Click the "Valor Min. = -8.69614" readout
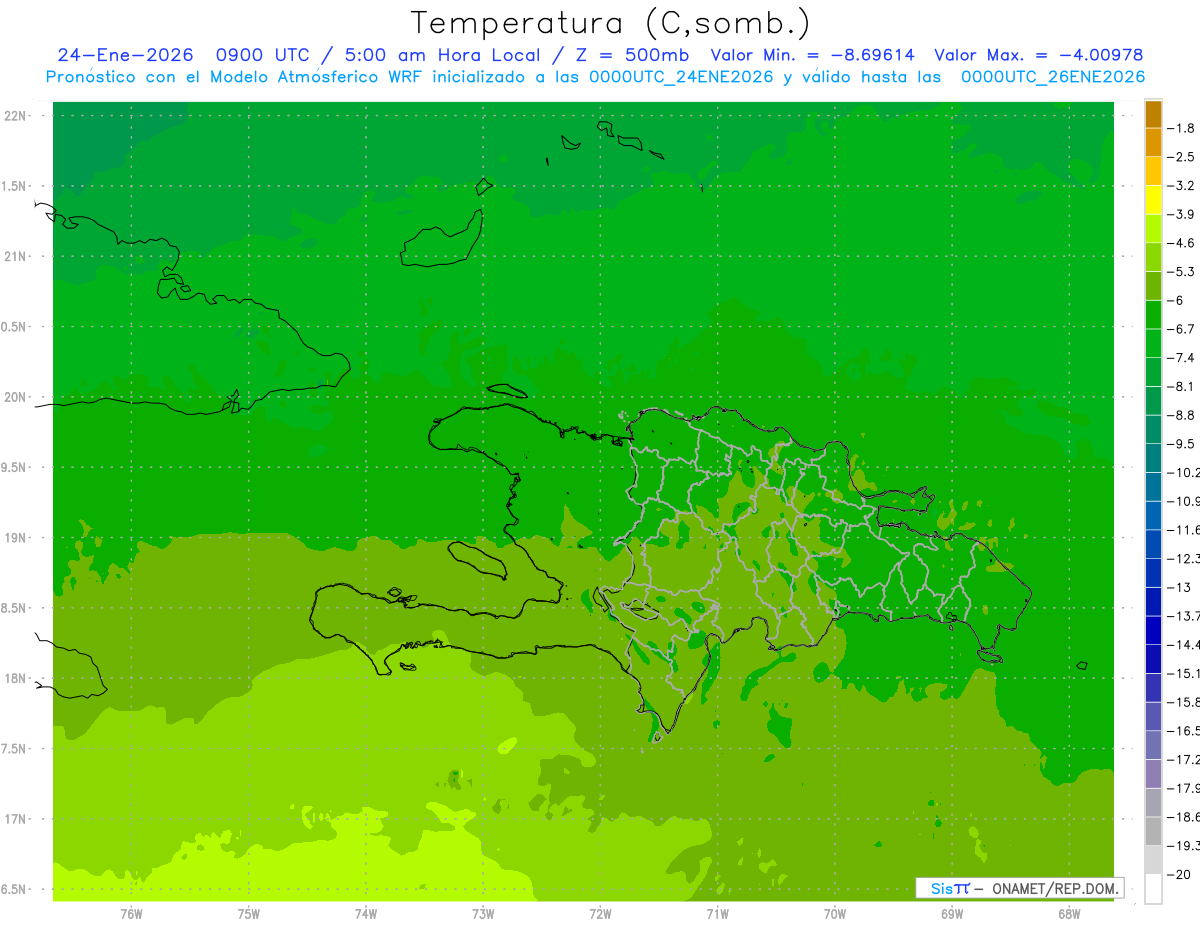The image size is (1200, 927). (812, 55)
